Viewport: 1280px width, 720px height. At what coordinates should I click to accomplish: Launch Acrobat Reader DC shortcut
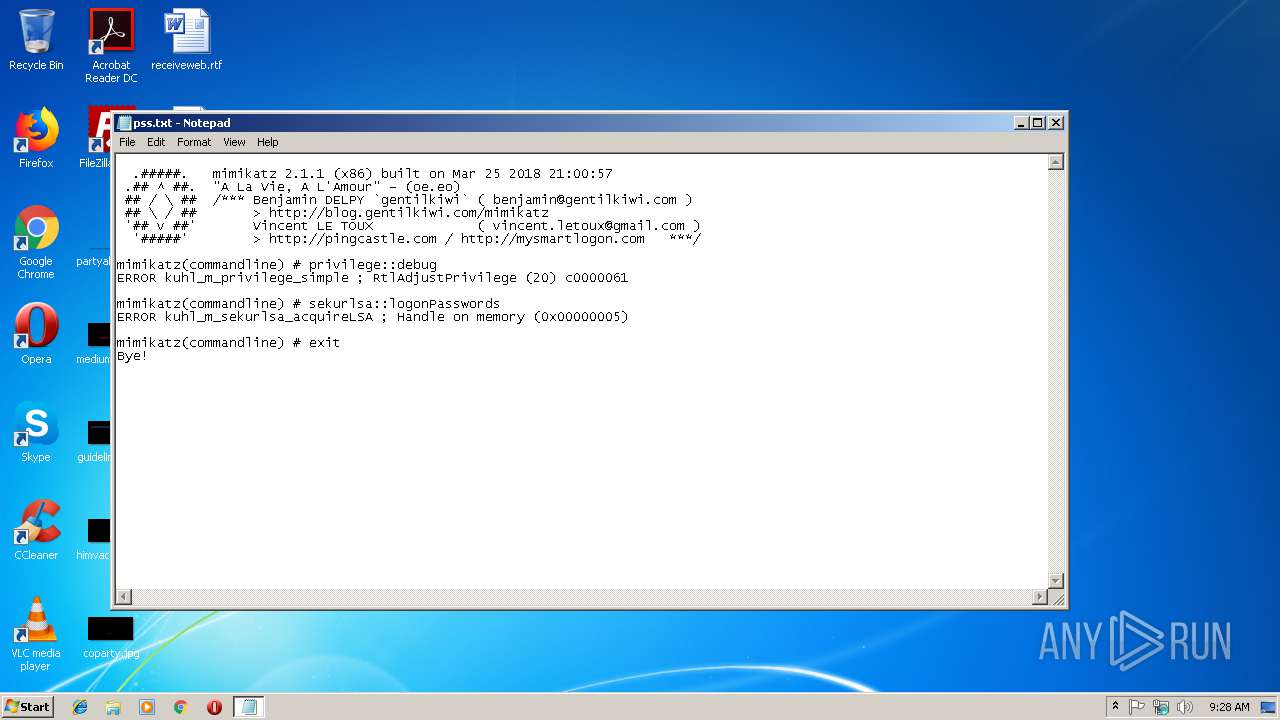[111, 46]
